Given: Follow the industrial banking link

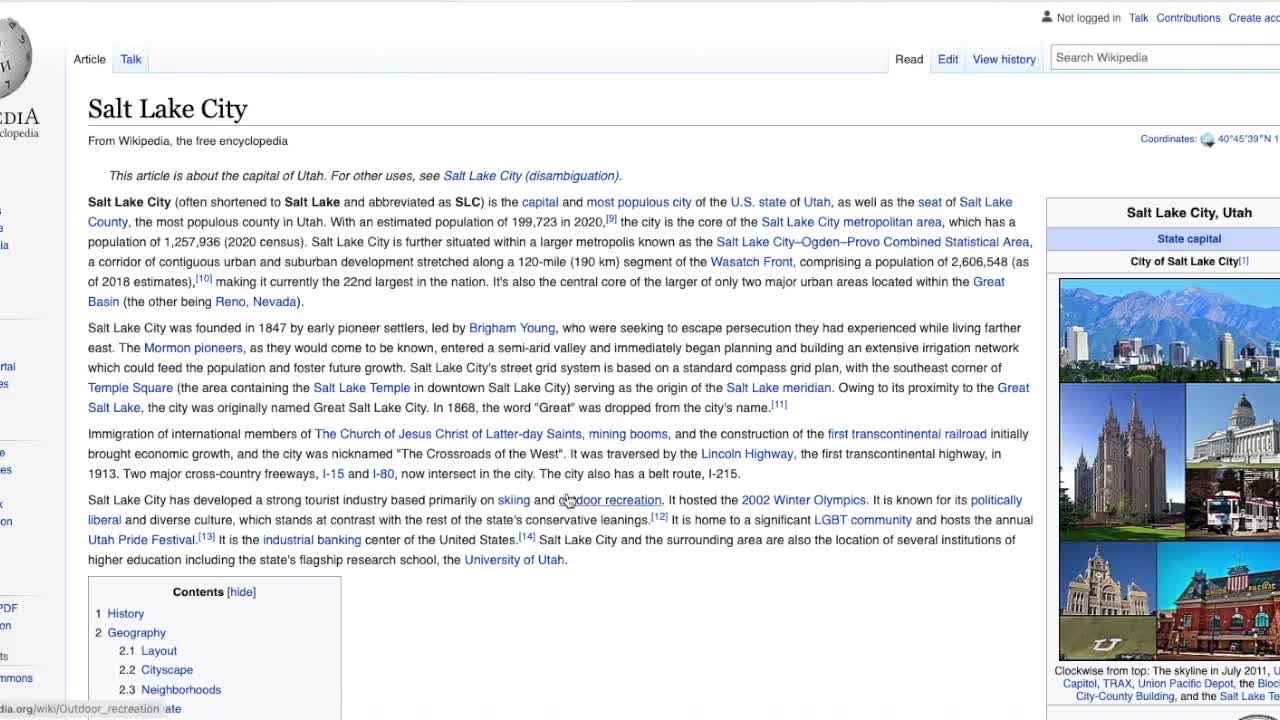Looking at the screenshot, I should [x=312, y=540].
